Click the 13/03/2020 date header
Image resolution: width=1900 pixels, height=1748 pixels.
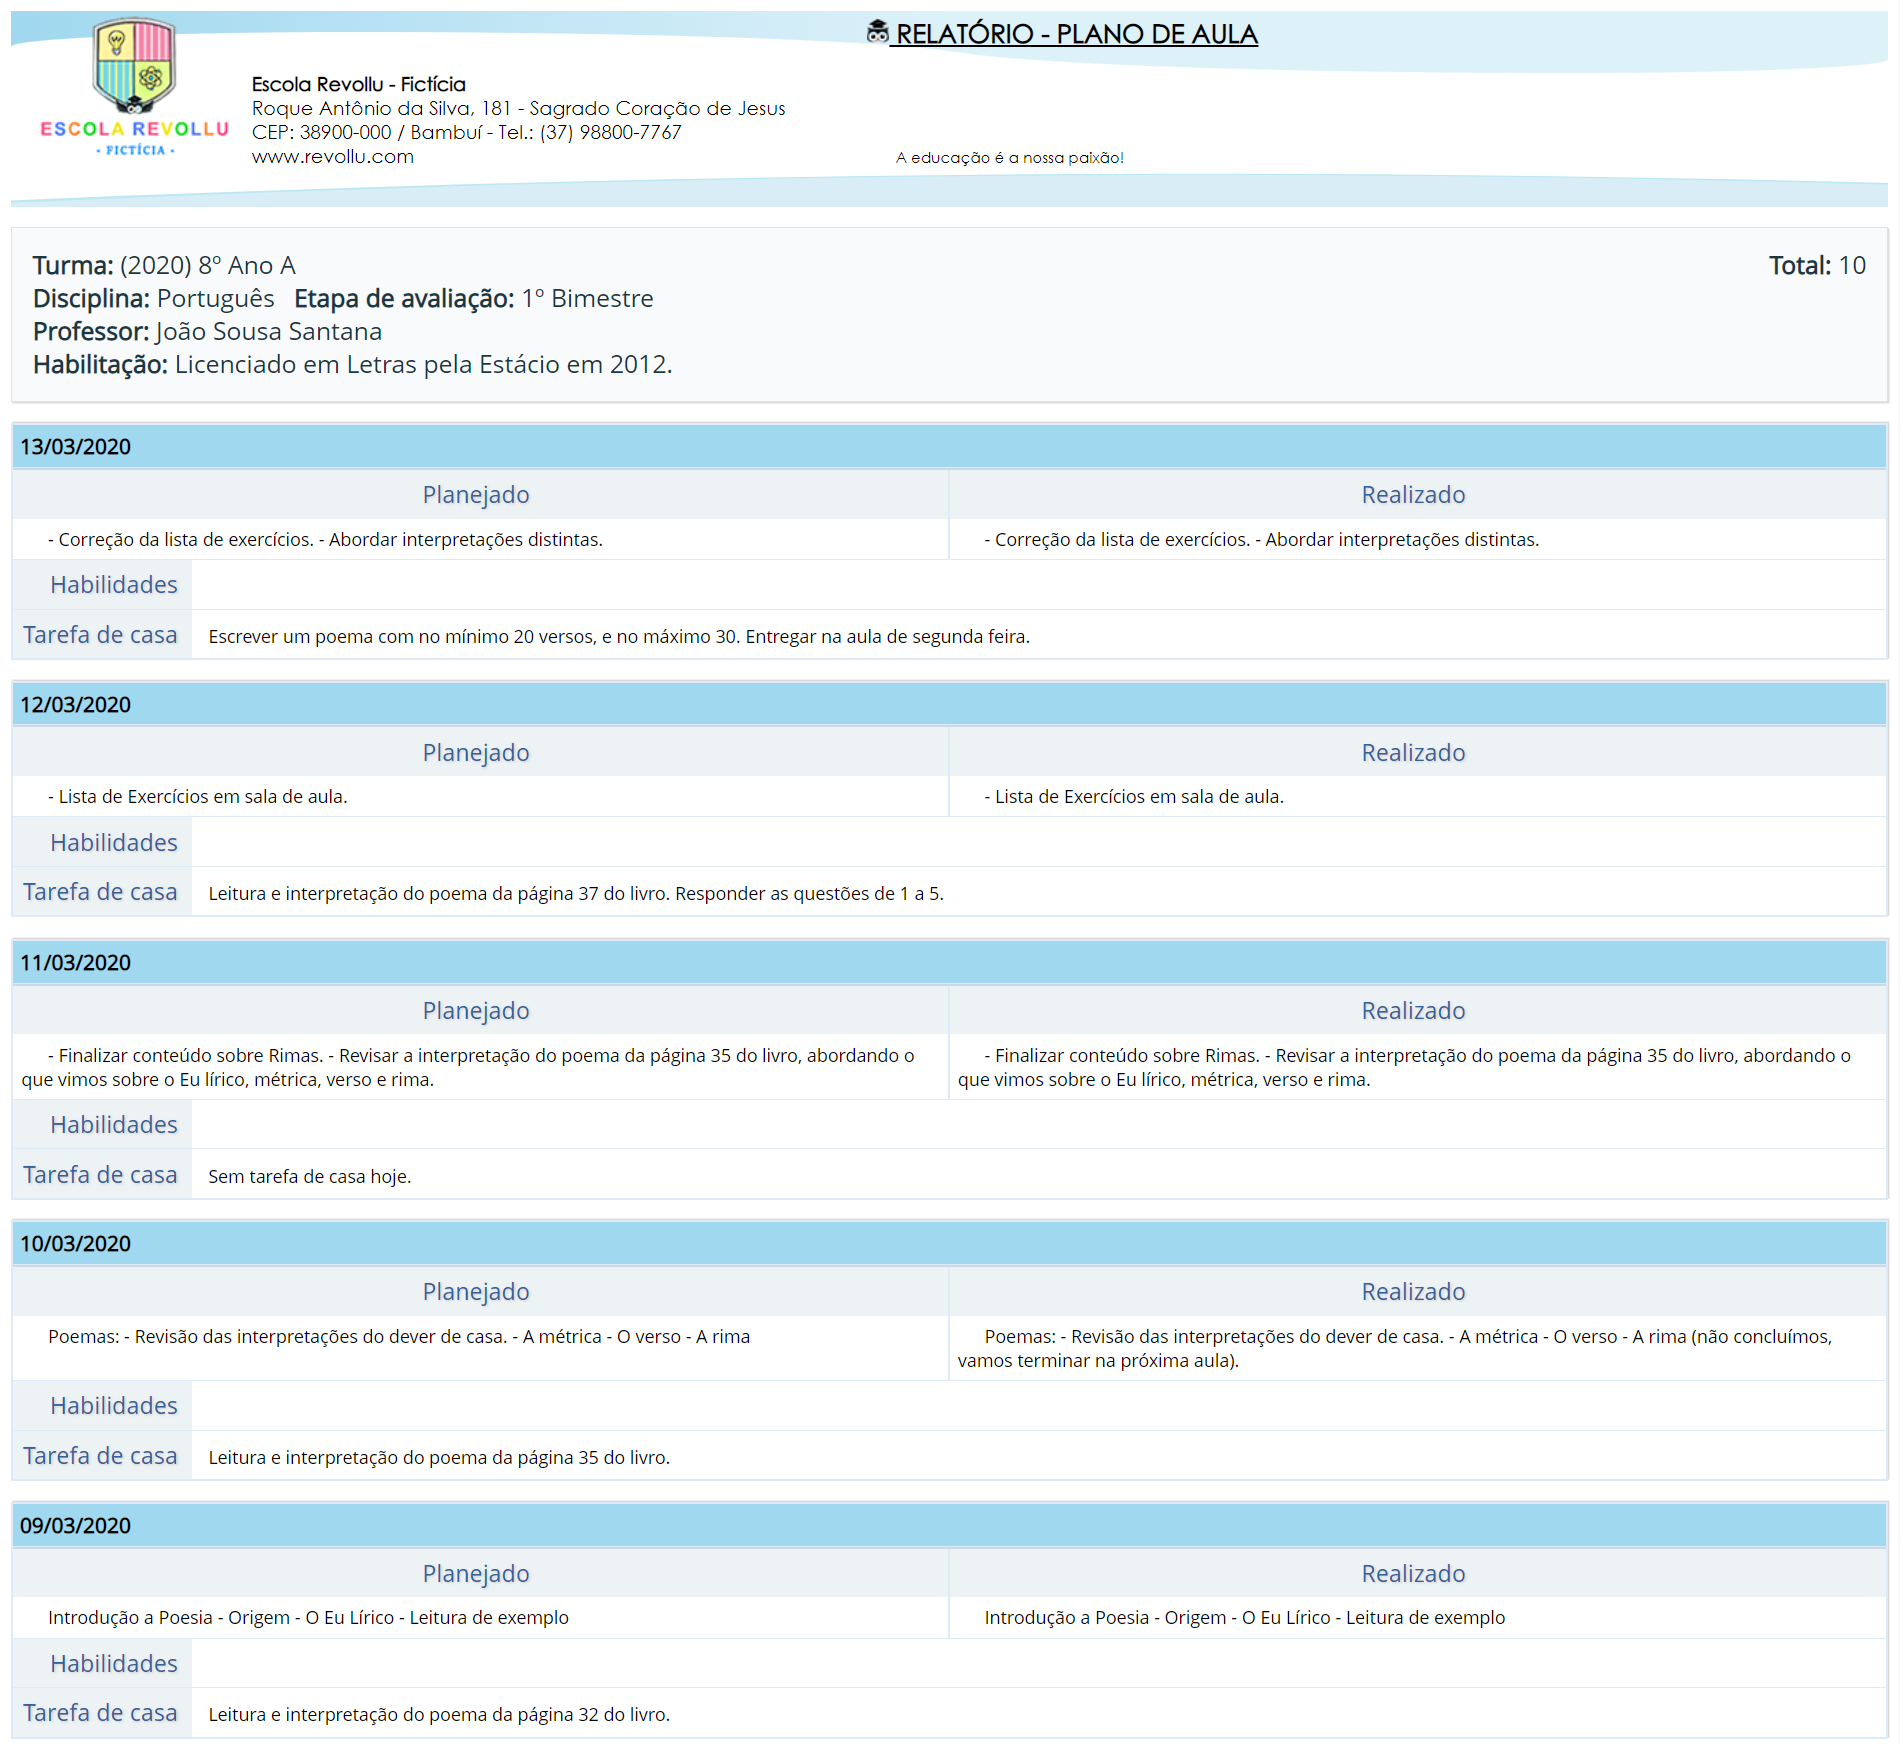[949, 447]
